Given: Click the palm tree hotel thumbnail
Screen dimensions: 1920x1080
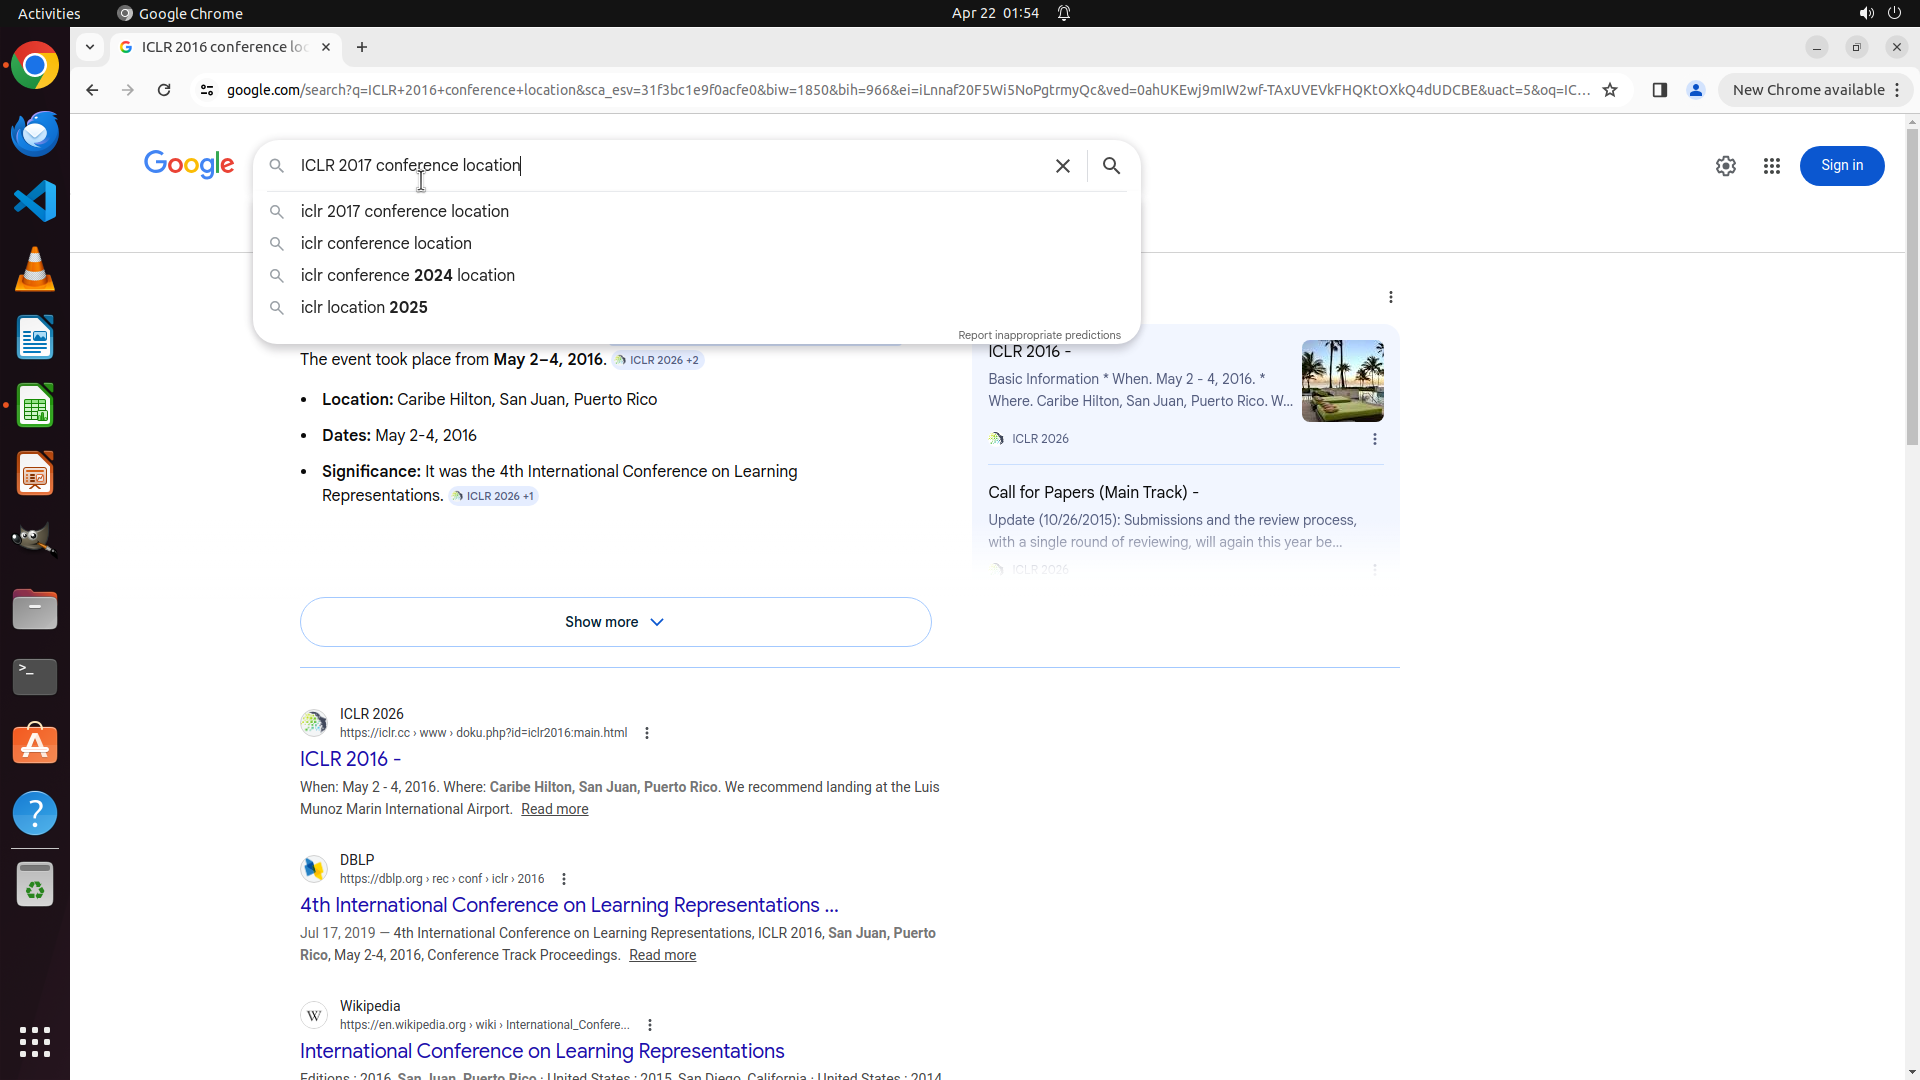Looking at the screenshot, I should [1342, 381].
